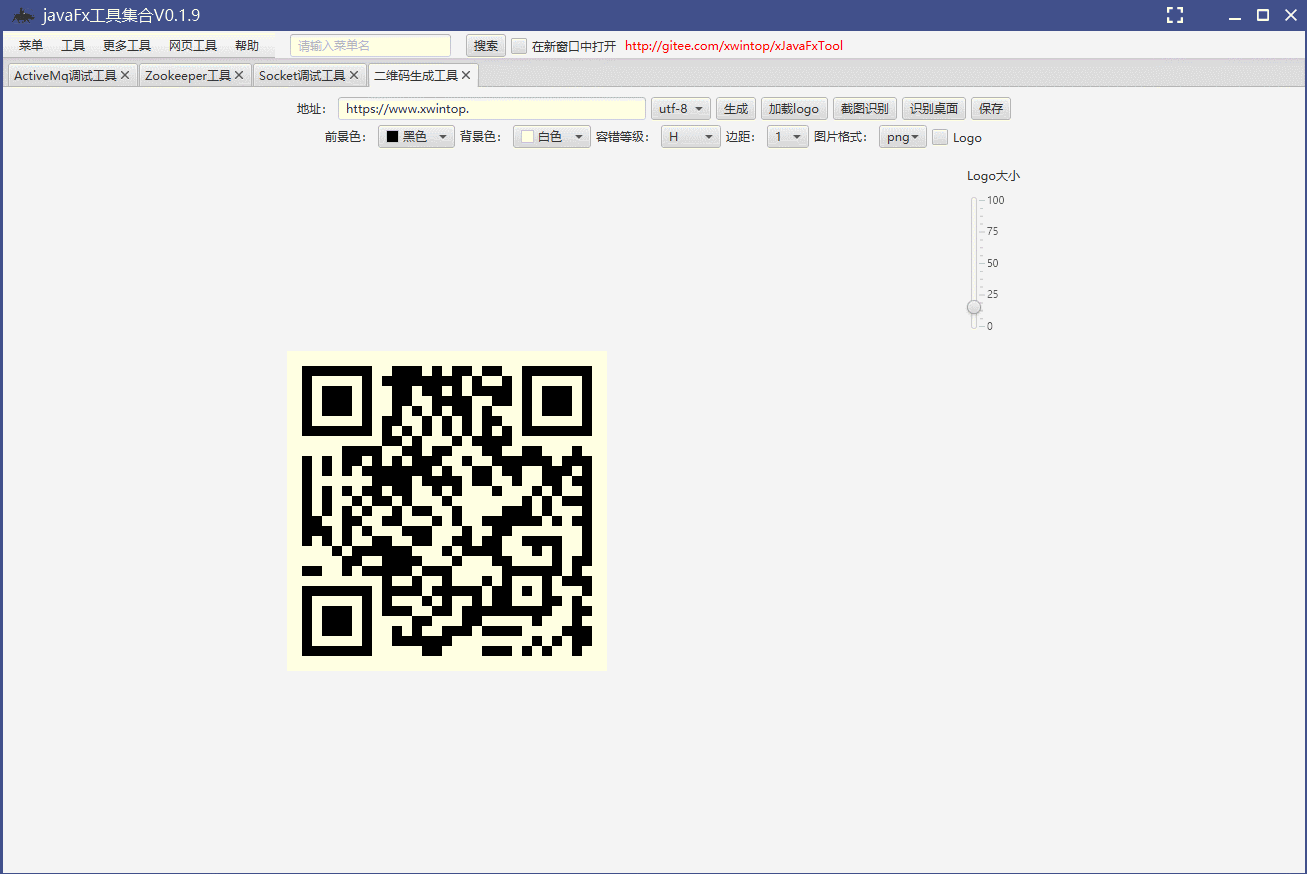This screenshot has height=874, width=1307.
Task: Close the Socket调试工具 tab
Action: (354, 75)
